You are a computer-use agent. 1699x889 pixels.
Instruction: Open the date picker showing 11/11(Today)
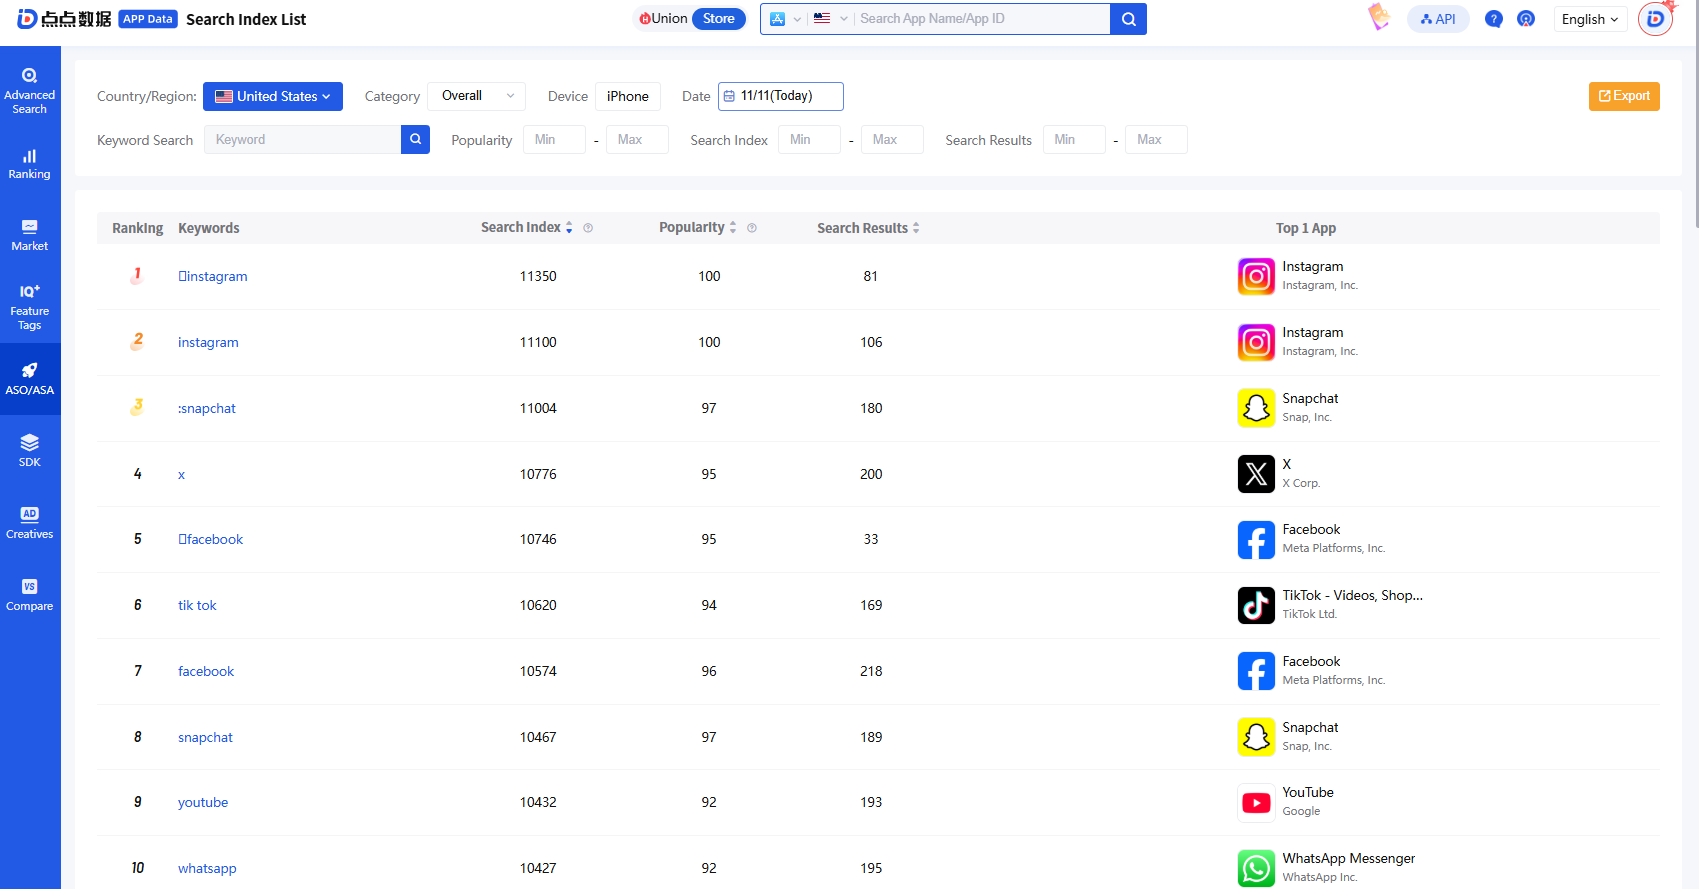(x=781, y=96)
